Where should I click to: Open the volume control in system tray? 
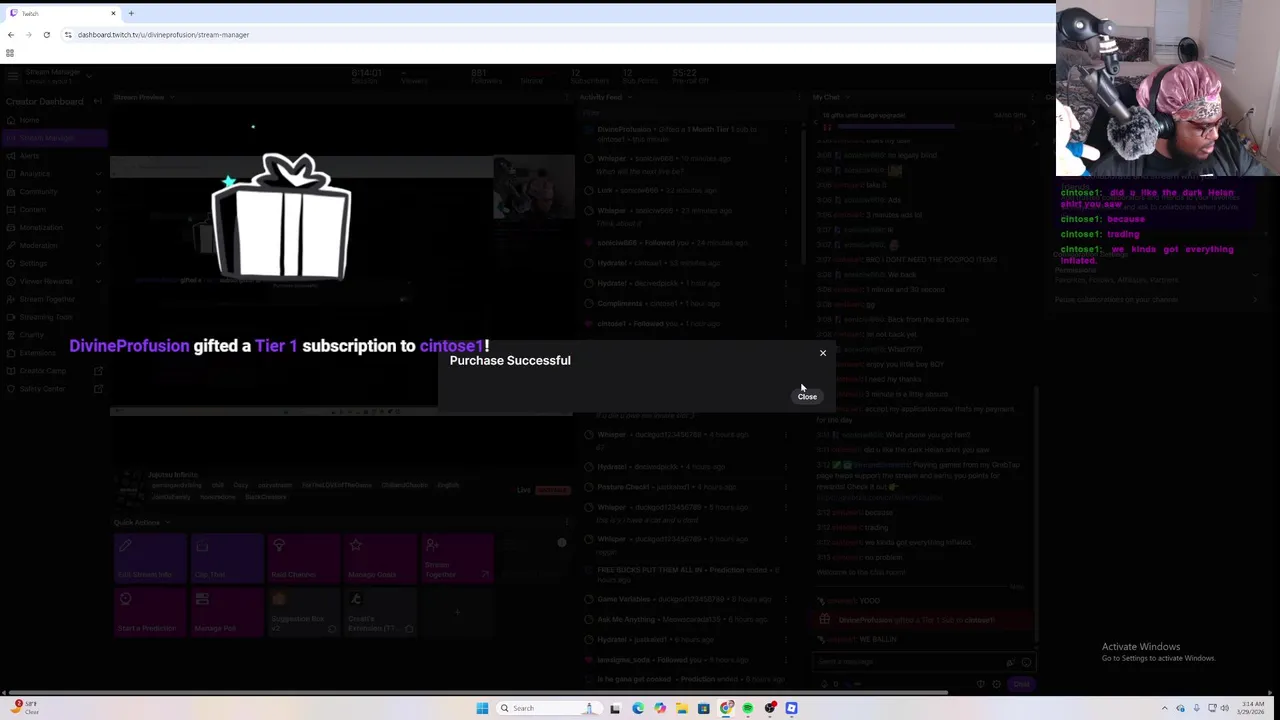coord(1224,708)
